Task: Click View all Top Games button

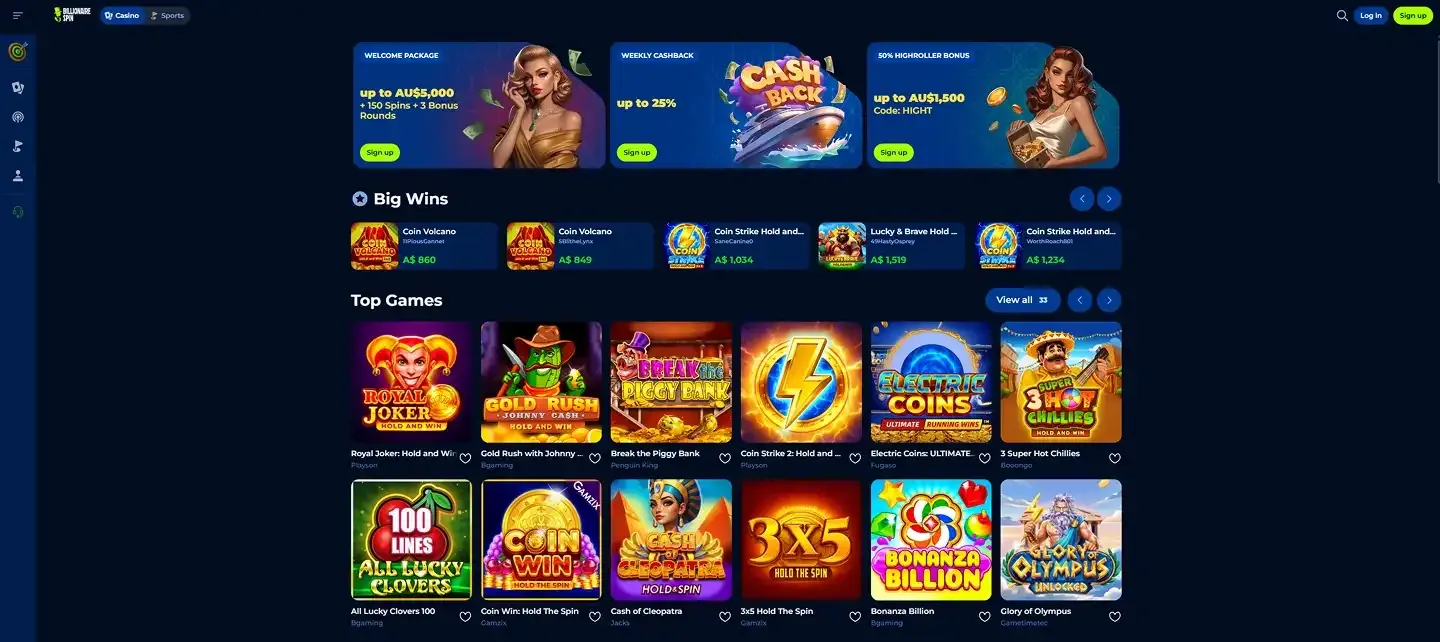Action: (x=1023, y=300)
